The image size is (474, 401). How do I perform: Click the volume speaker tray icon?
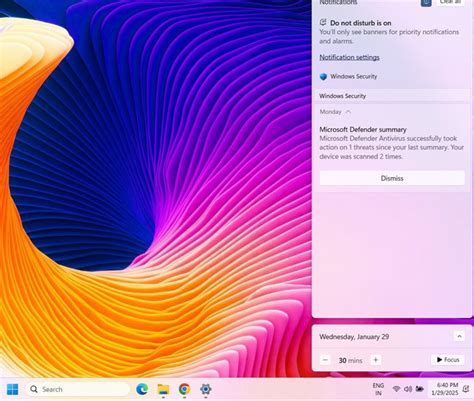[408, 389]
